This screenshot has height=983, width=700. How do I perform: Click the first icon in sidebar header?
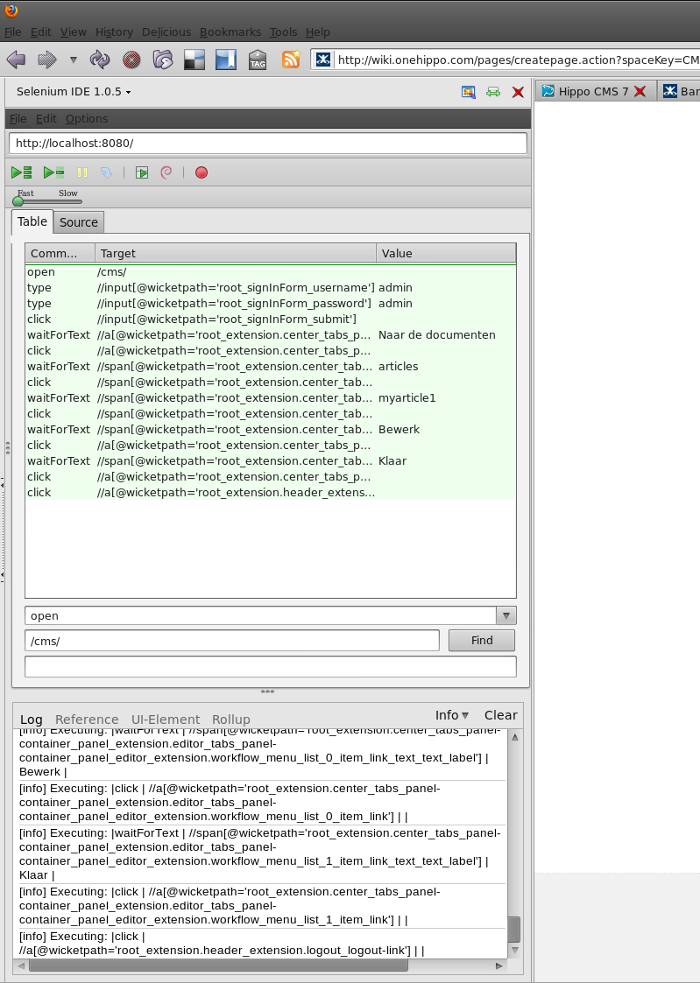pyautogui.click(x=468, y=92)
